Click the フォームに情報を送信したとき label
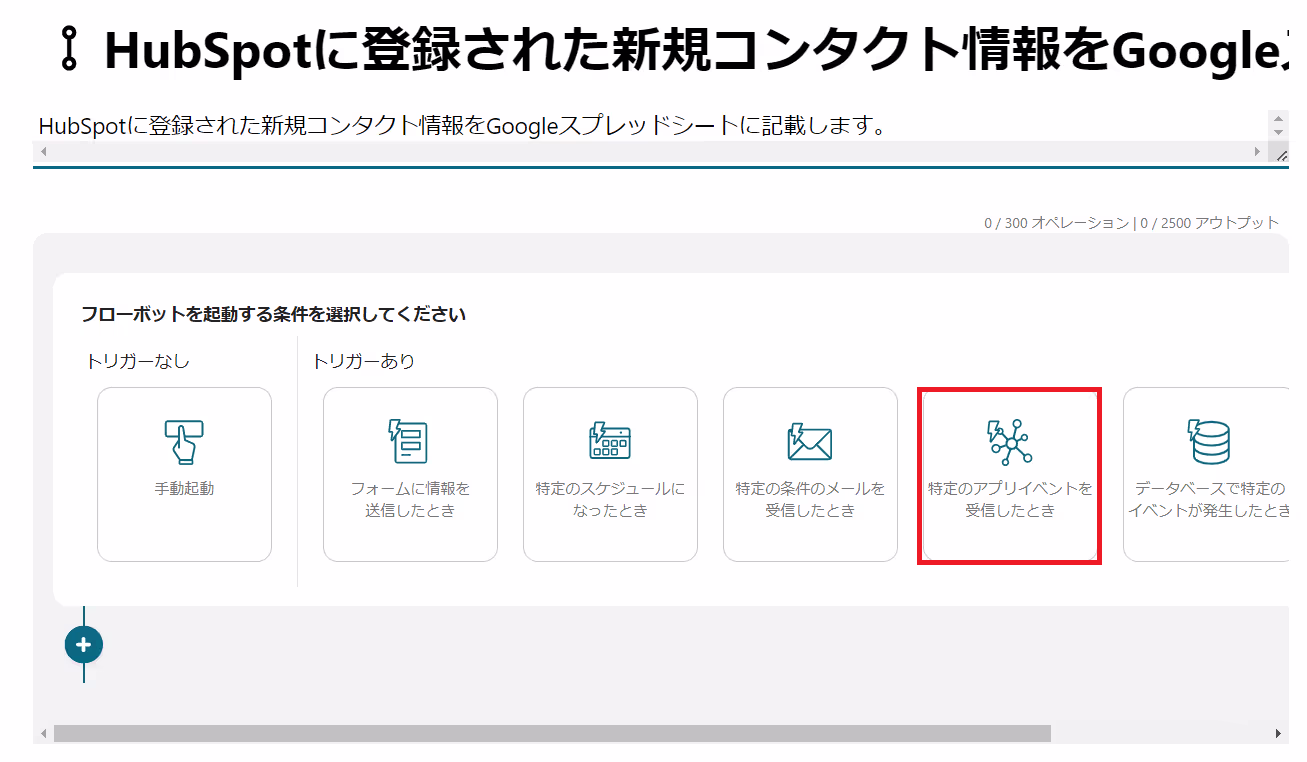 click(x=410, y=500)
